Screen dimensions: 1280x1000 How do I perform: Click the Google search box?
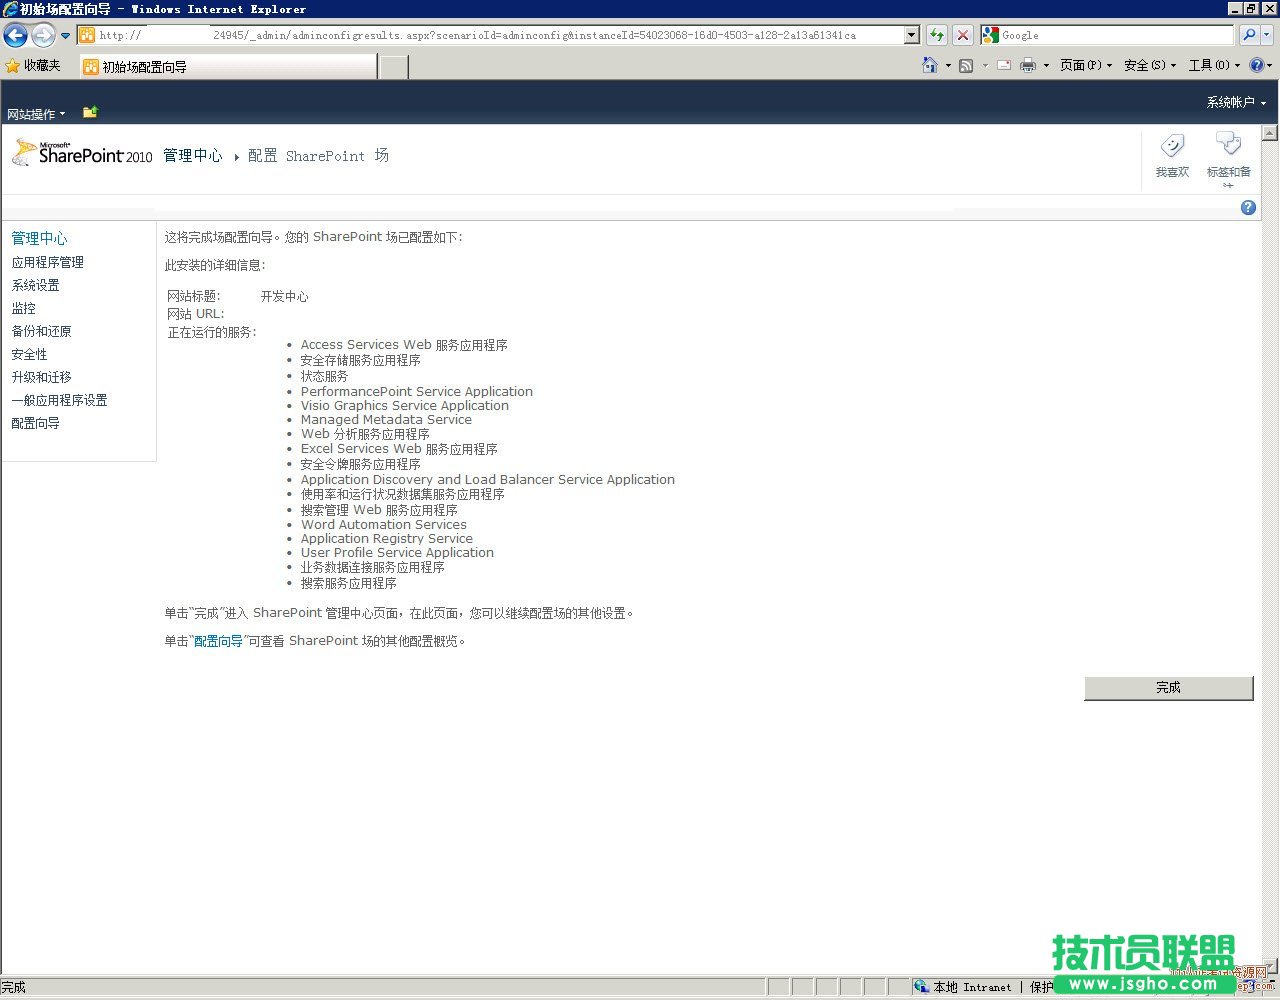(x=1090, y=34)
